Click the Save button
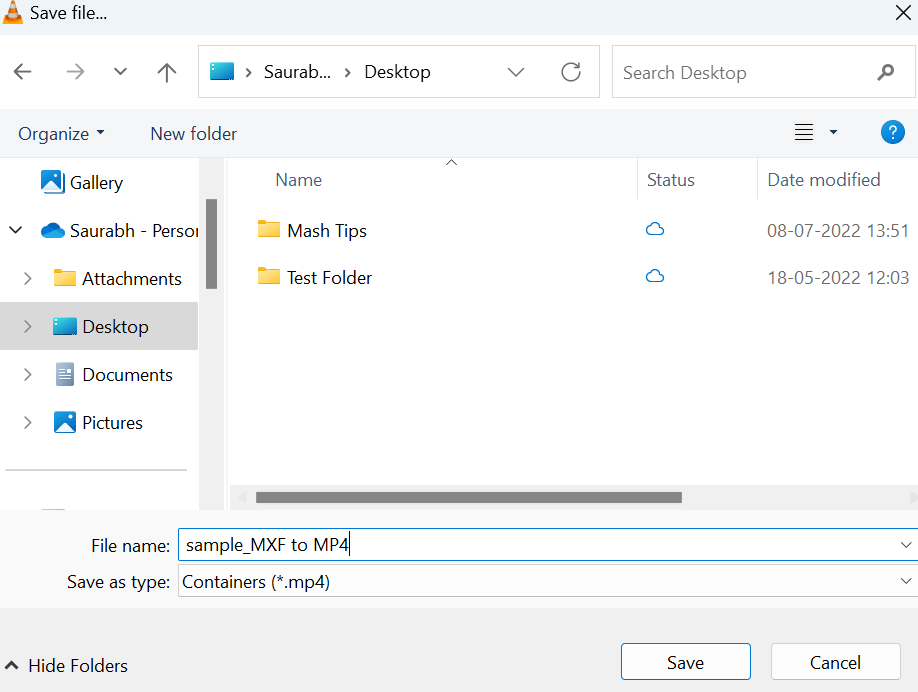 tap(686, 662)
